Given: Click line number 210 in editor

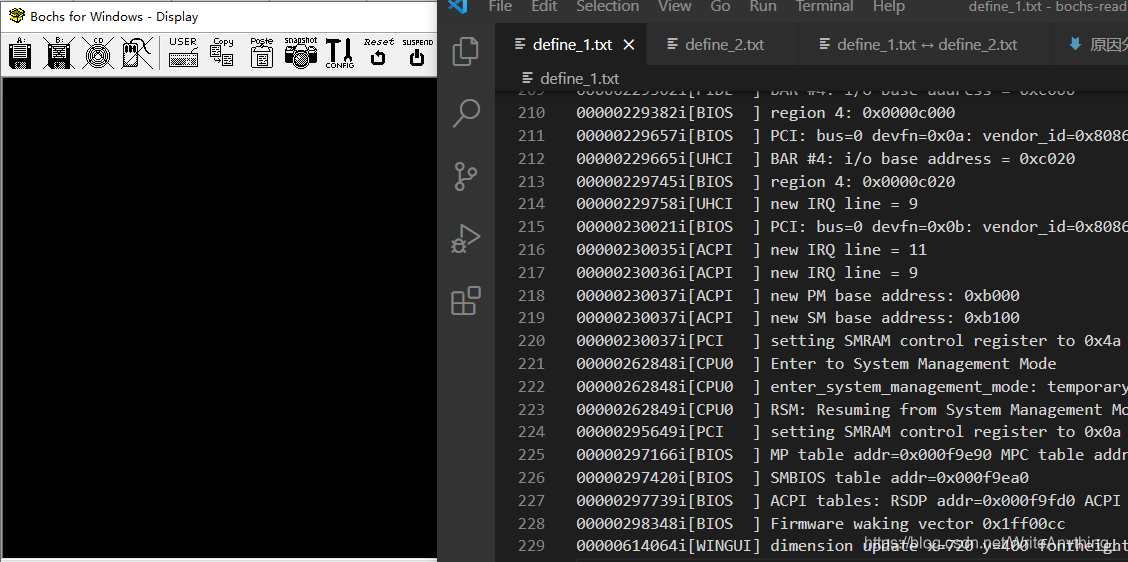Looking at the screenshot, I should (x=532, y=113).
